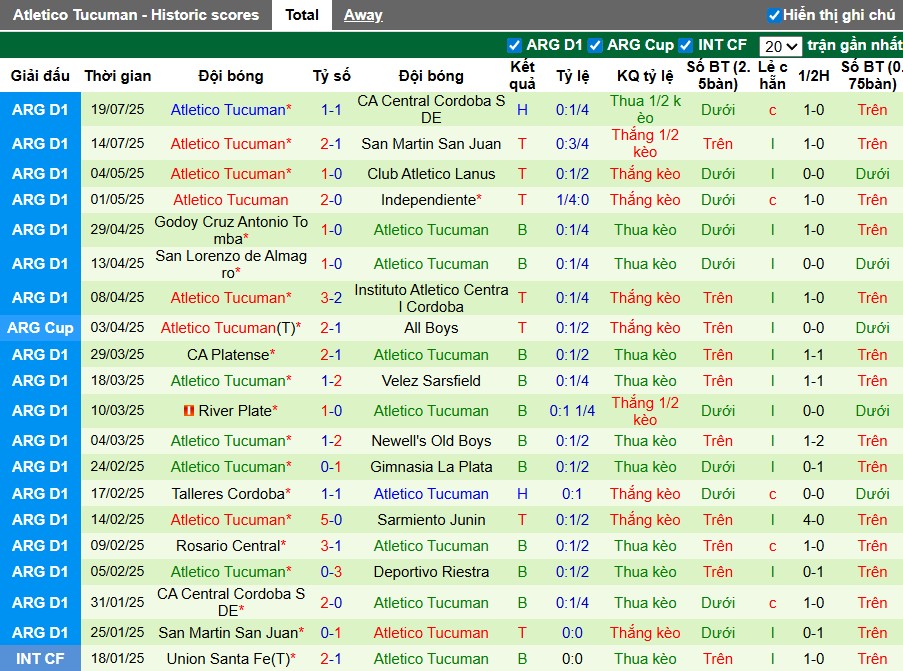Open the 20 recent matches dropdown
The width and height of the screenshot is (903, 671).
780,46
